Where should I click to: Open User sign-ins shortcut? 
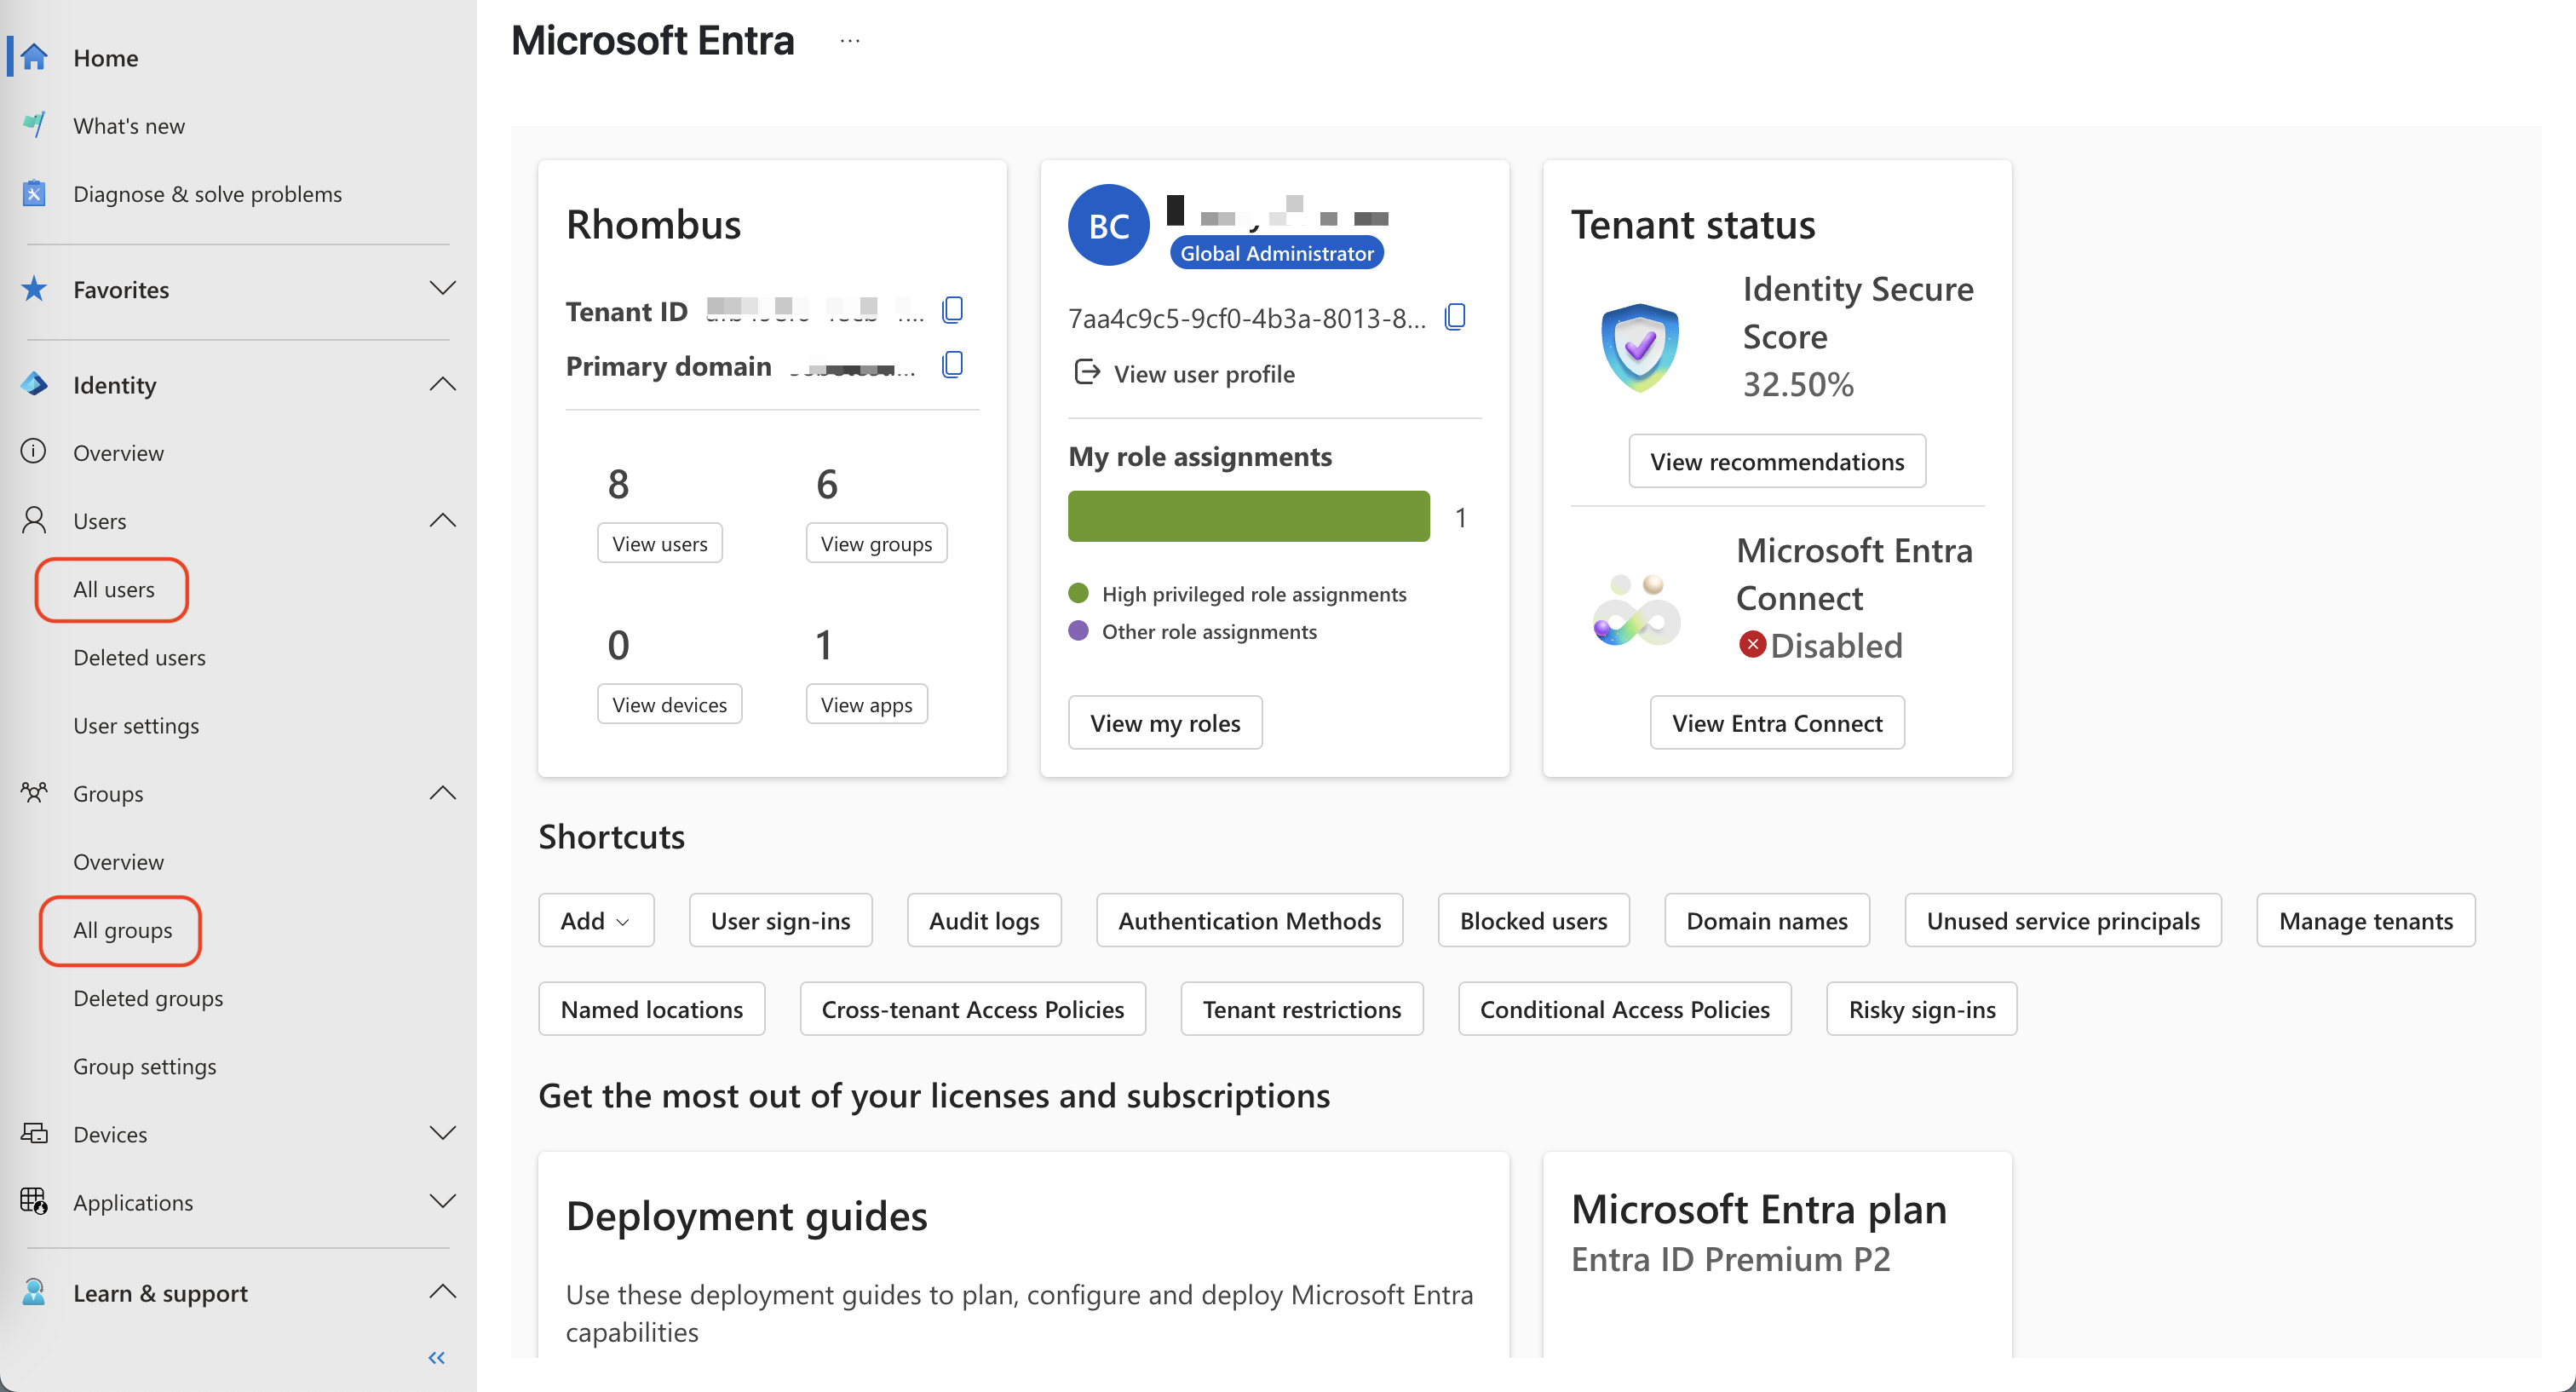coord(780,920)
